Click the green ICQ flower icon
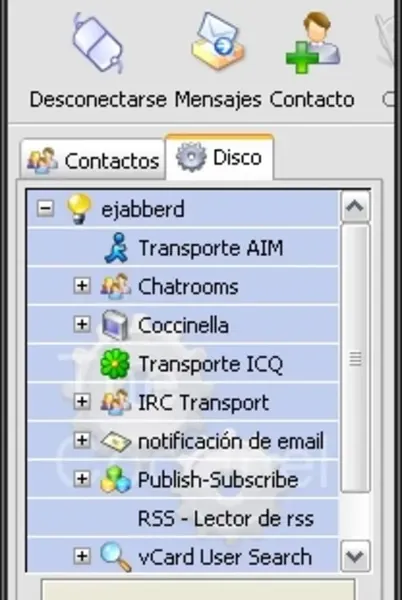402x600 pixels. click(115, 364)
